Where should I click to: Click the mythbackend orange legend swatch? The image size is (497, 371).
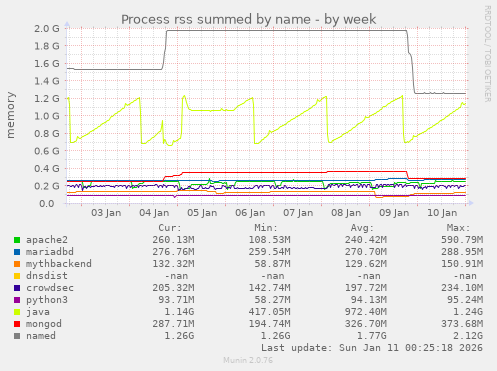17,264
